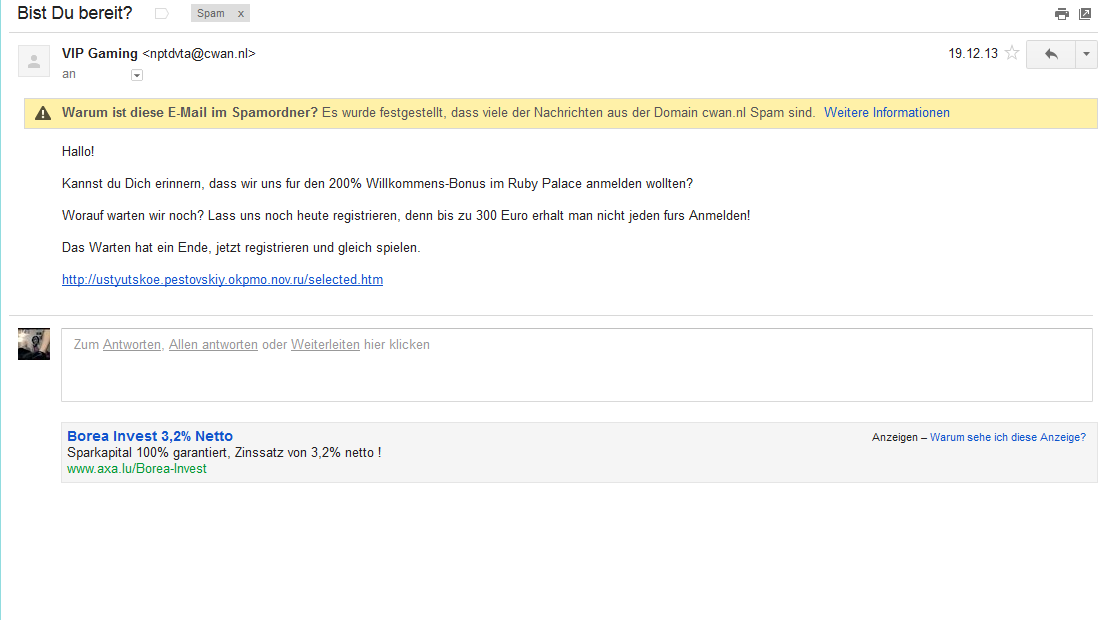Star this email message
The width and height of the screenshot is (1120, 620).
(x=1012, y=54)
